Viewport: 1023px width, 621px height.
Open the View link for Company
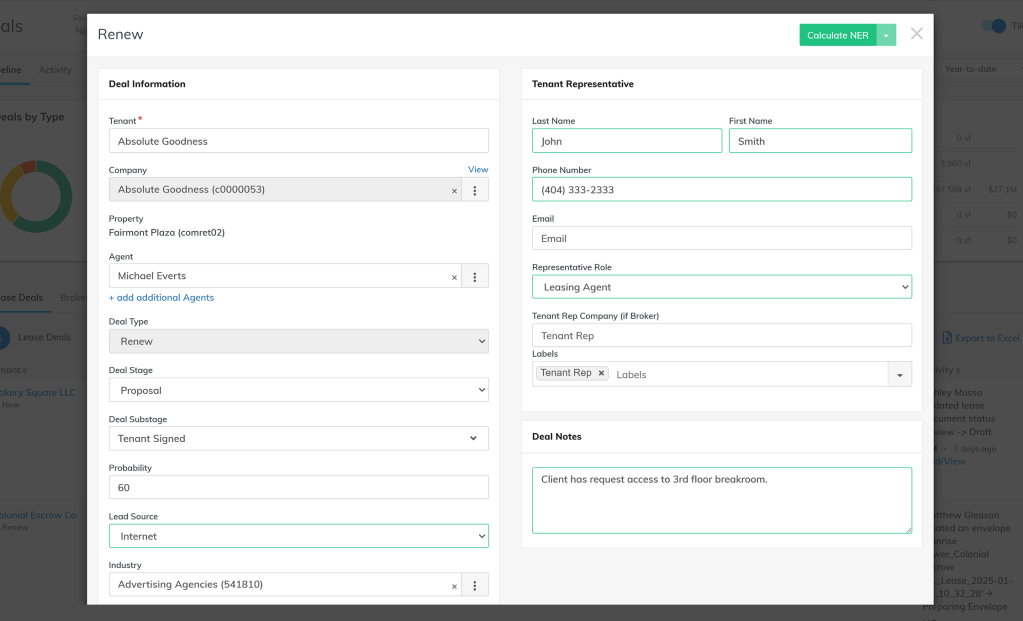click(478, 170)
